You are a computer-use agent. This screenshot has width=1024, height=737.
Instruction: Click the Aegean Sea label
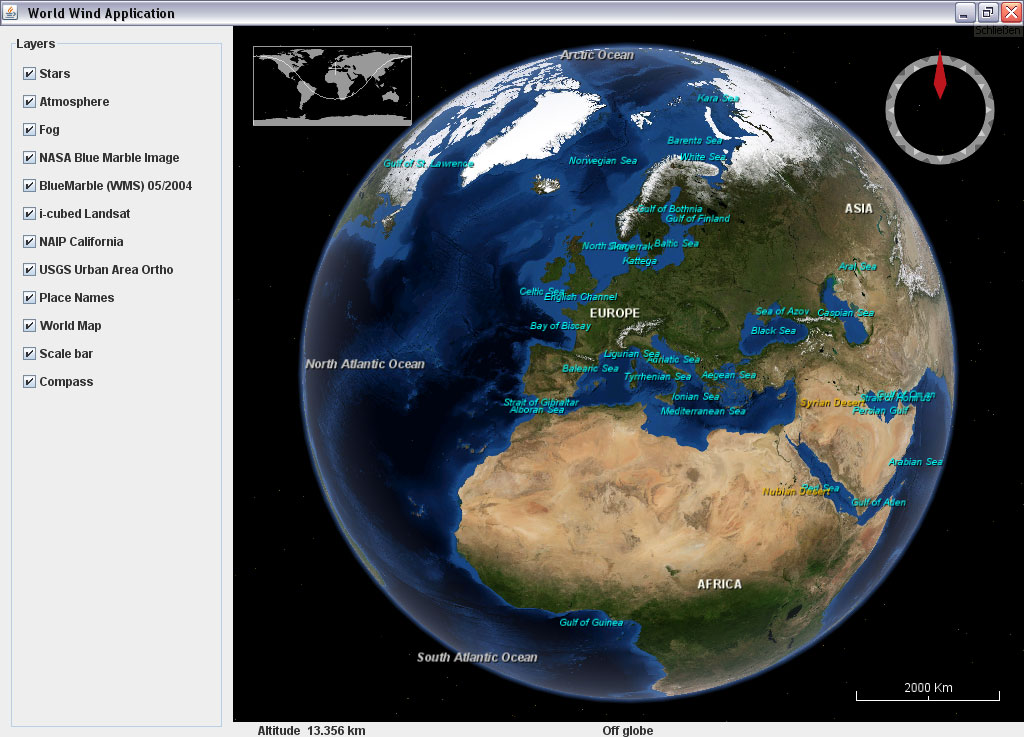pyautogui.click(x=728, y=375)
